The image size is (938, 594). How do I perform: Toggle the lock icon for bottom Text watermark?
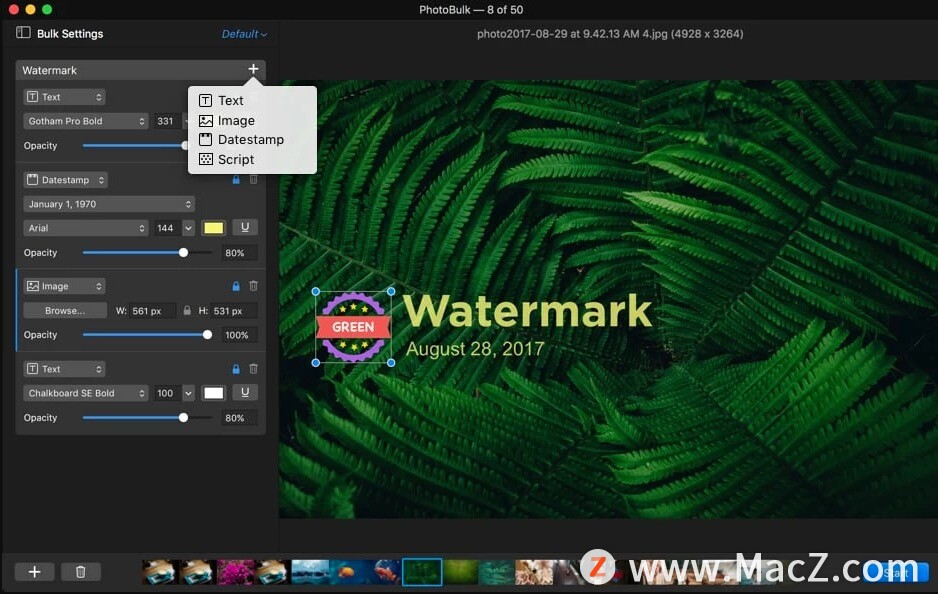(x=236, y=369)
